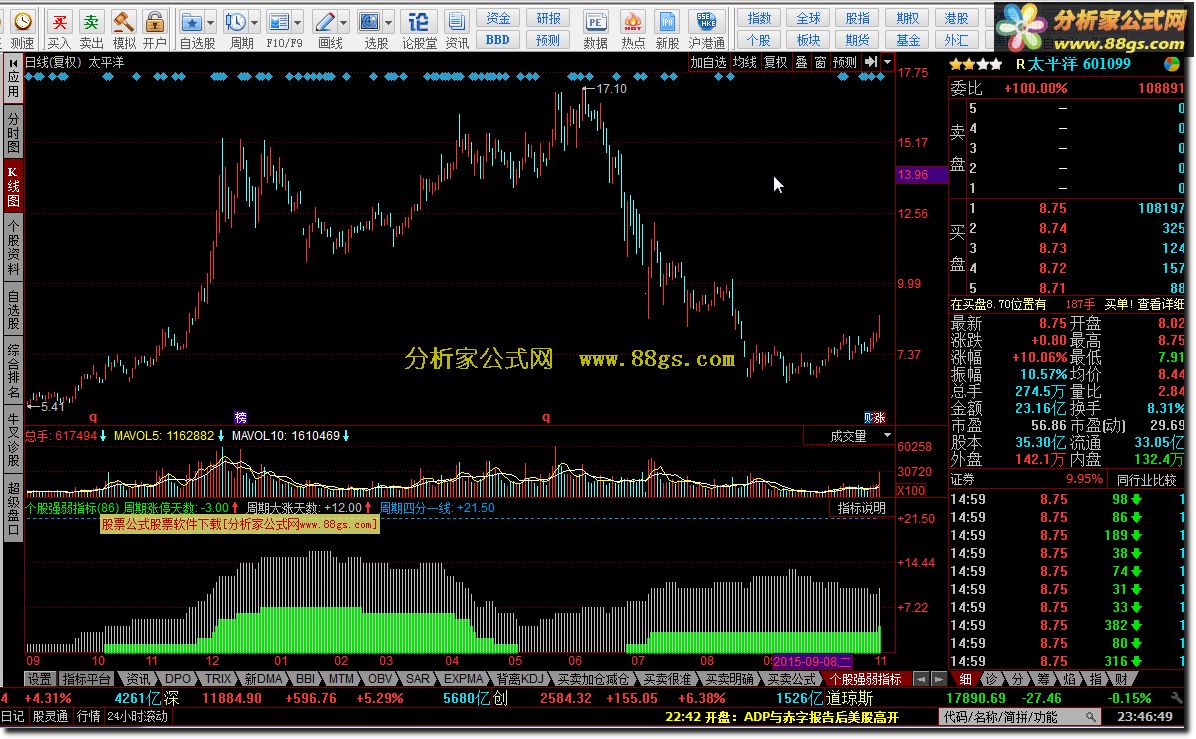This screenshot has width=1196, height=739.
Task: Open the 24小时滚动 news tab
Action: coord(137,717)
